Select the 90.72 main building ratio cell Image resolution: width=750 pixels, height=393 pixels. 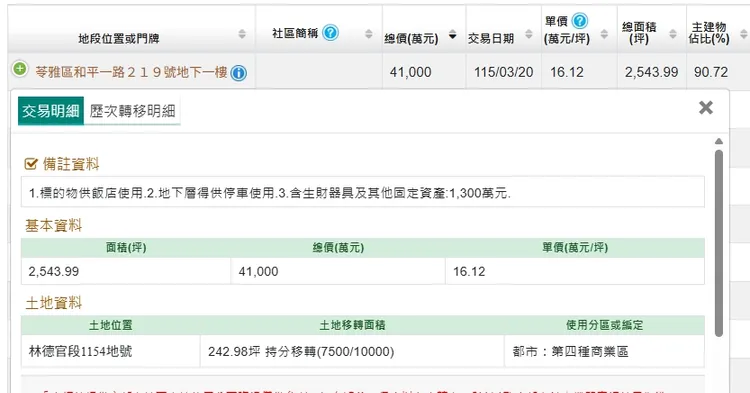click(711, 72)
